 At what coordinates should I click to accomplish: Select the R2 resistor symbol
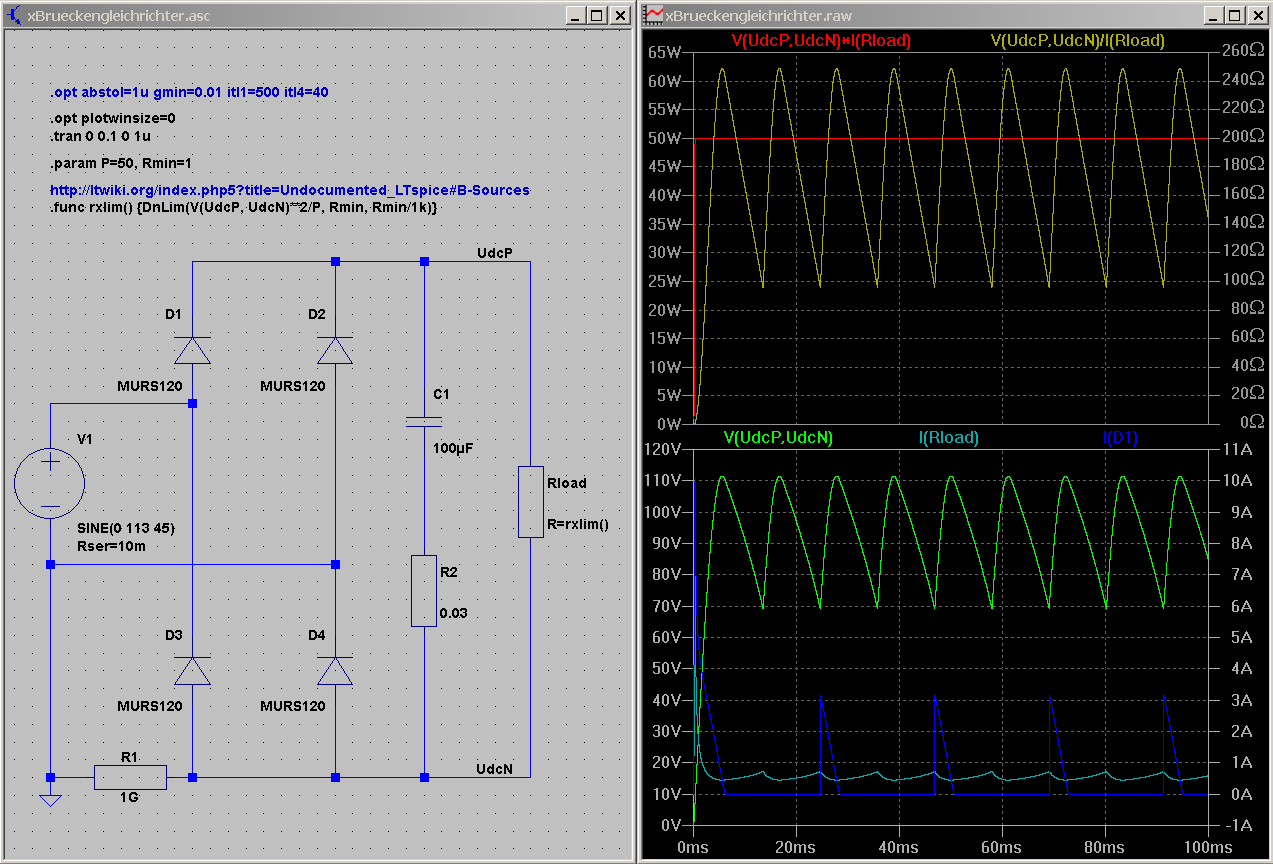click(424, 590)
